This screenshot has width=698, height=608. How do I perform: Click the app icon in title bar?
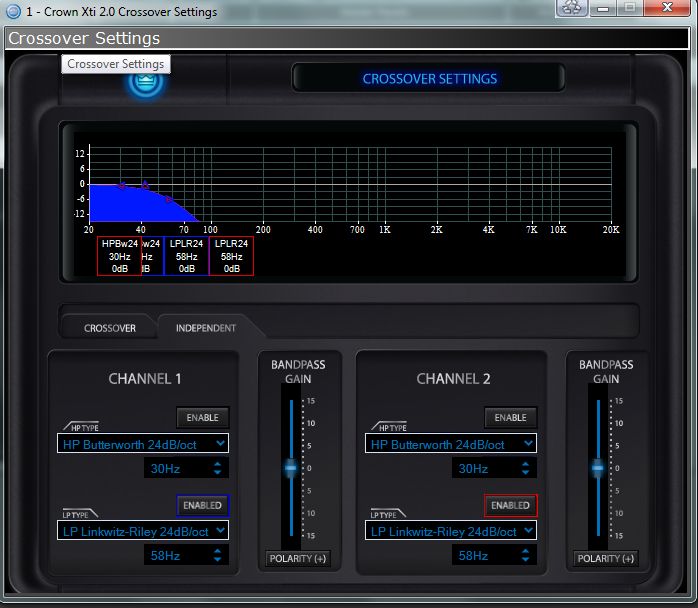[x=13, y=12]
